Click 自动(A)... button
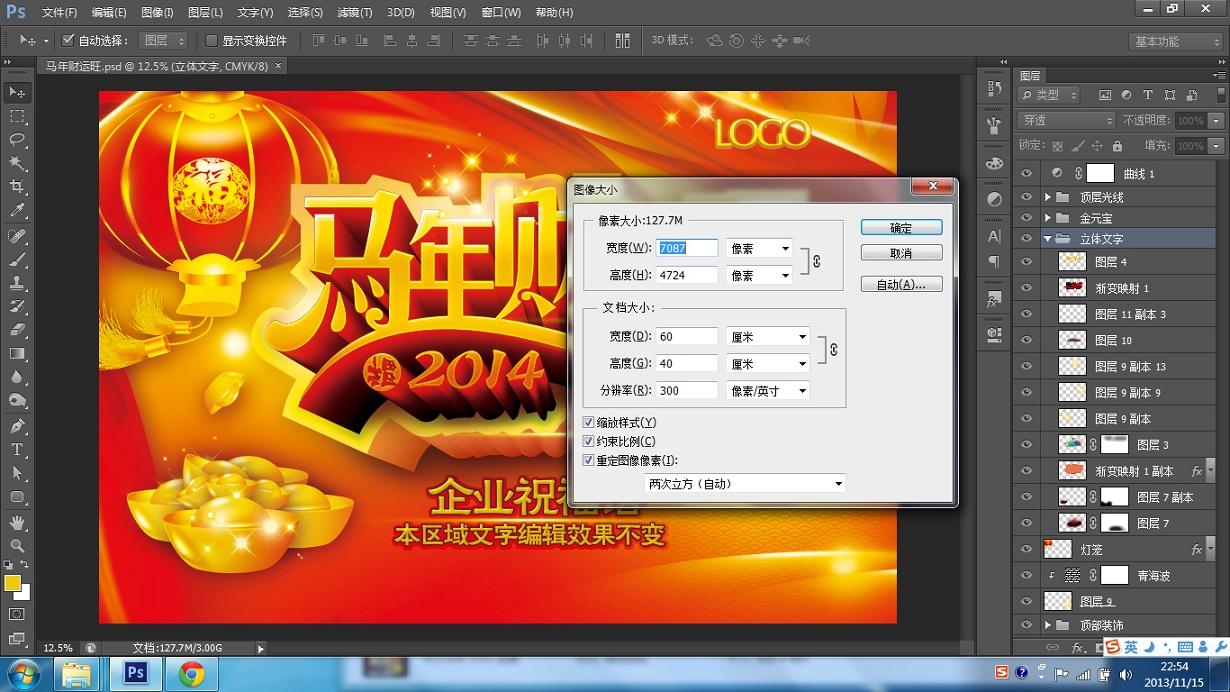This screenshot has height=692, width=1230. pyautogui.click(x=901, y=285)
